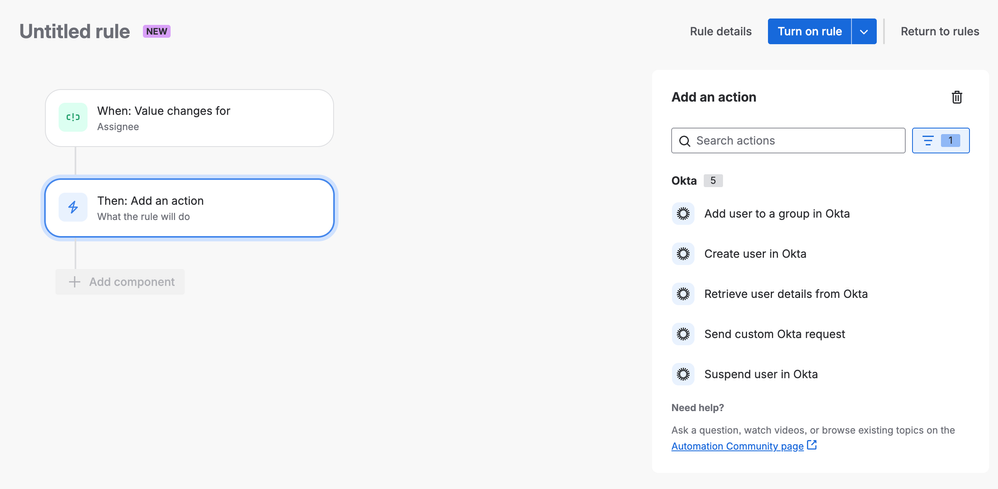Choose Suspend user in Okta action
The height and width of the screenshot is (489, 998).
tap(760, 374)
